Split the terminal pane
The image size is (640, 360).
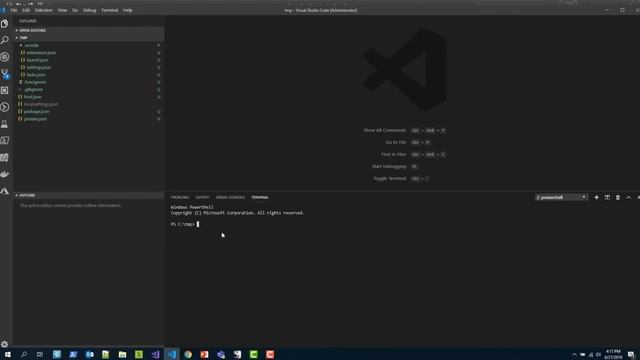pos(607,198)
